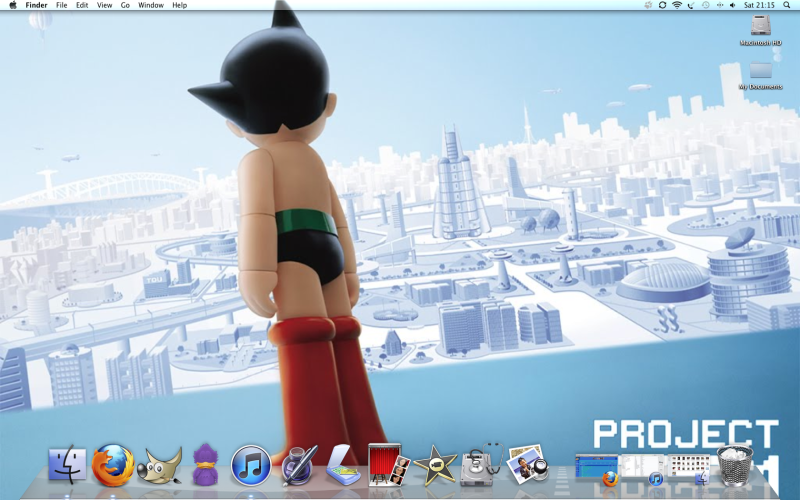Open the File menu

61,5
